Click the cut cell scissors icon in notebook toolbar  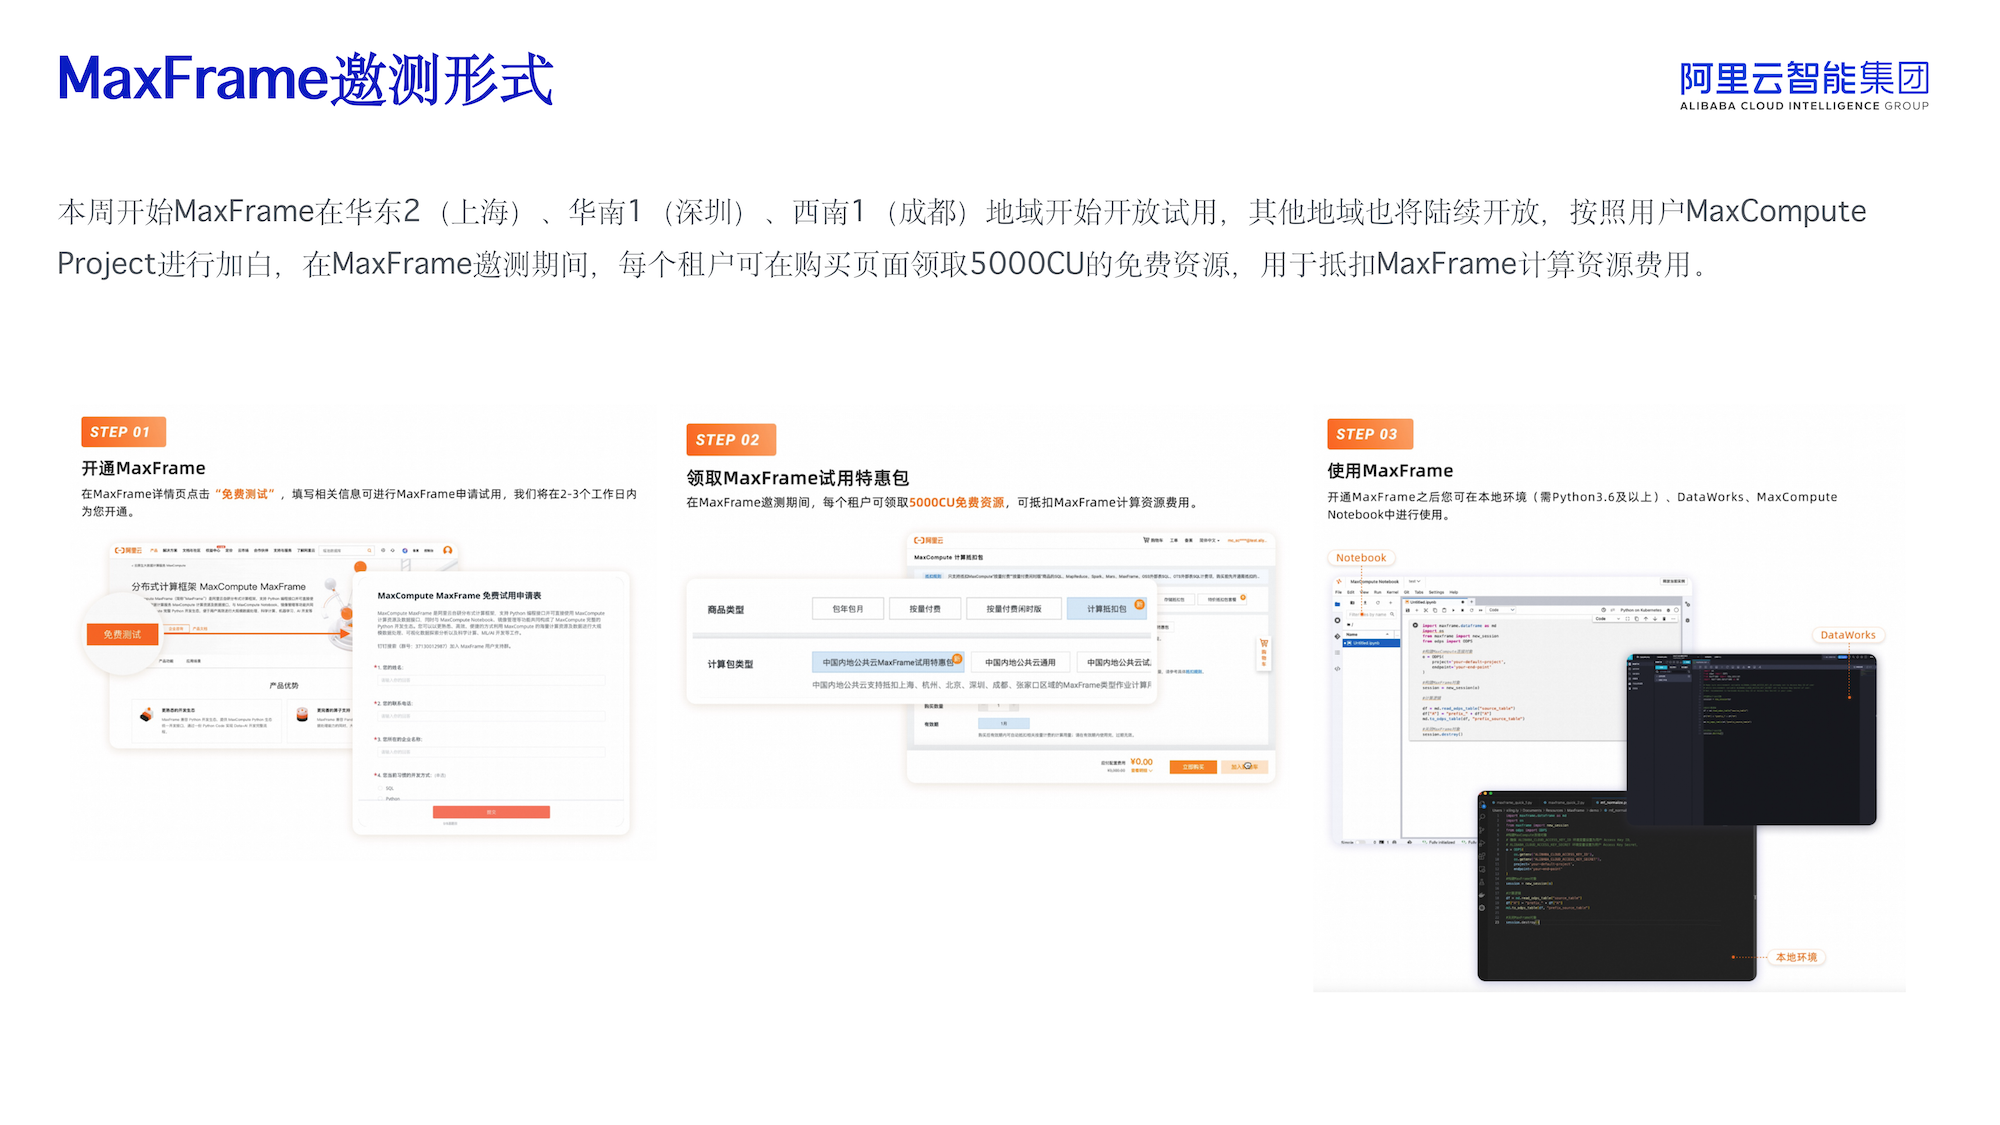click(1426, 610)
